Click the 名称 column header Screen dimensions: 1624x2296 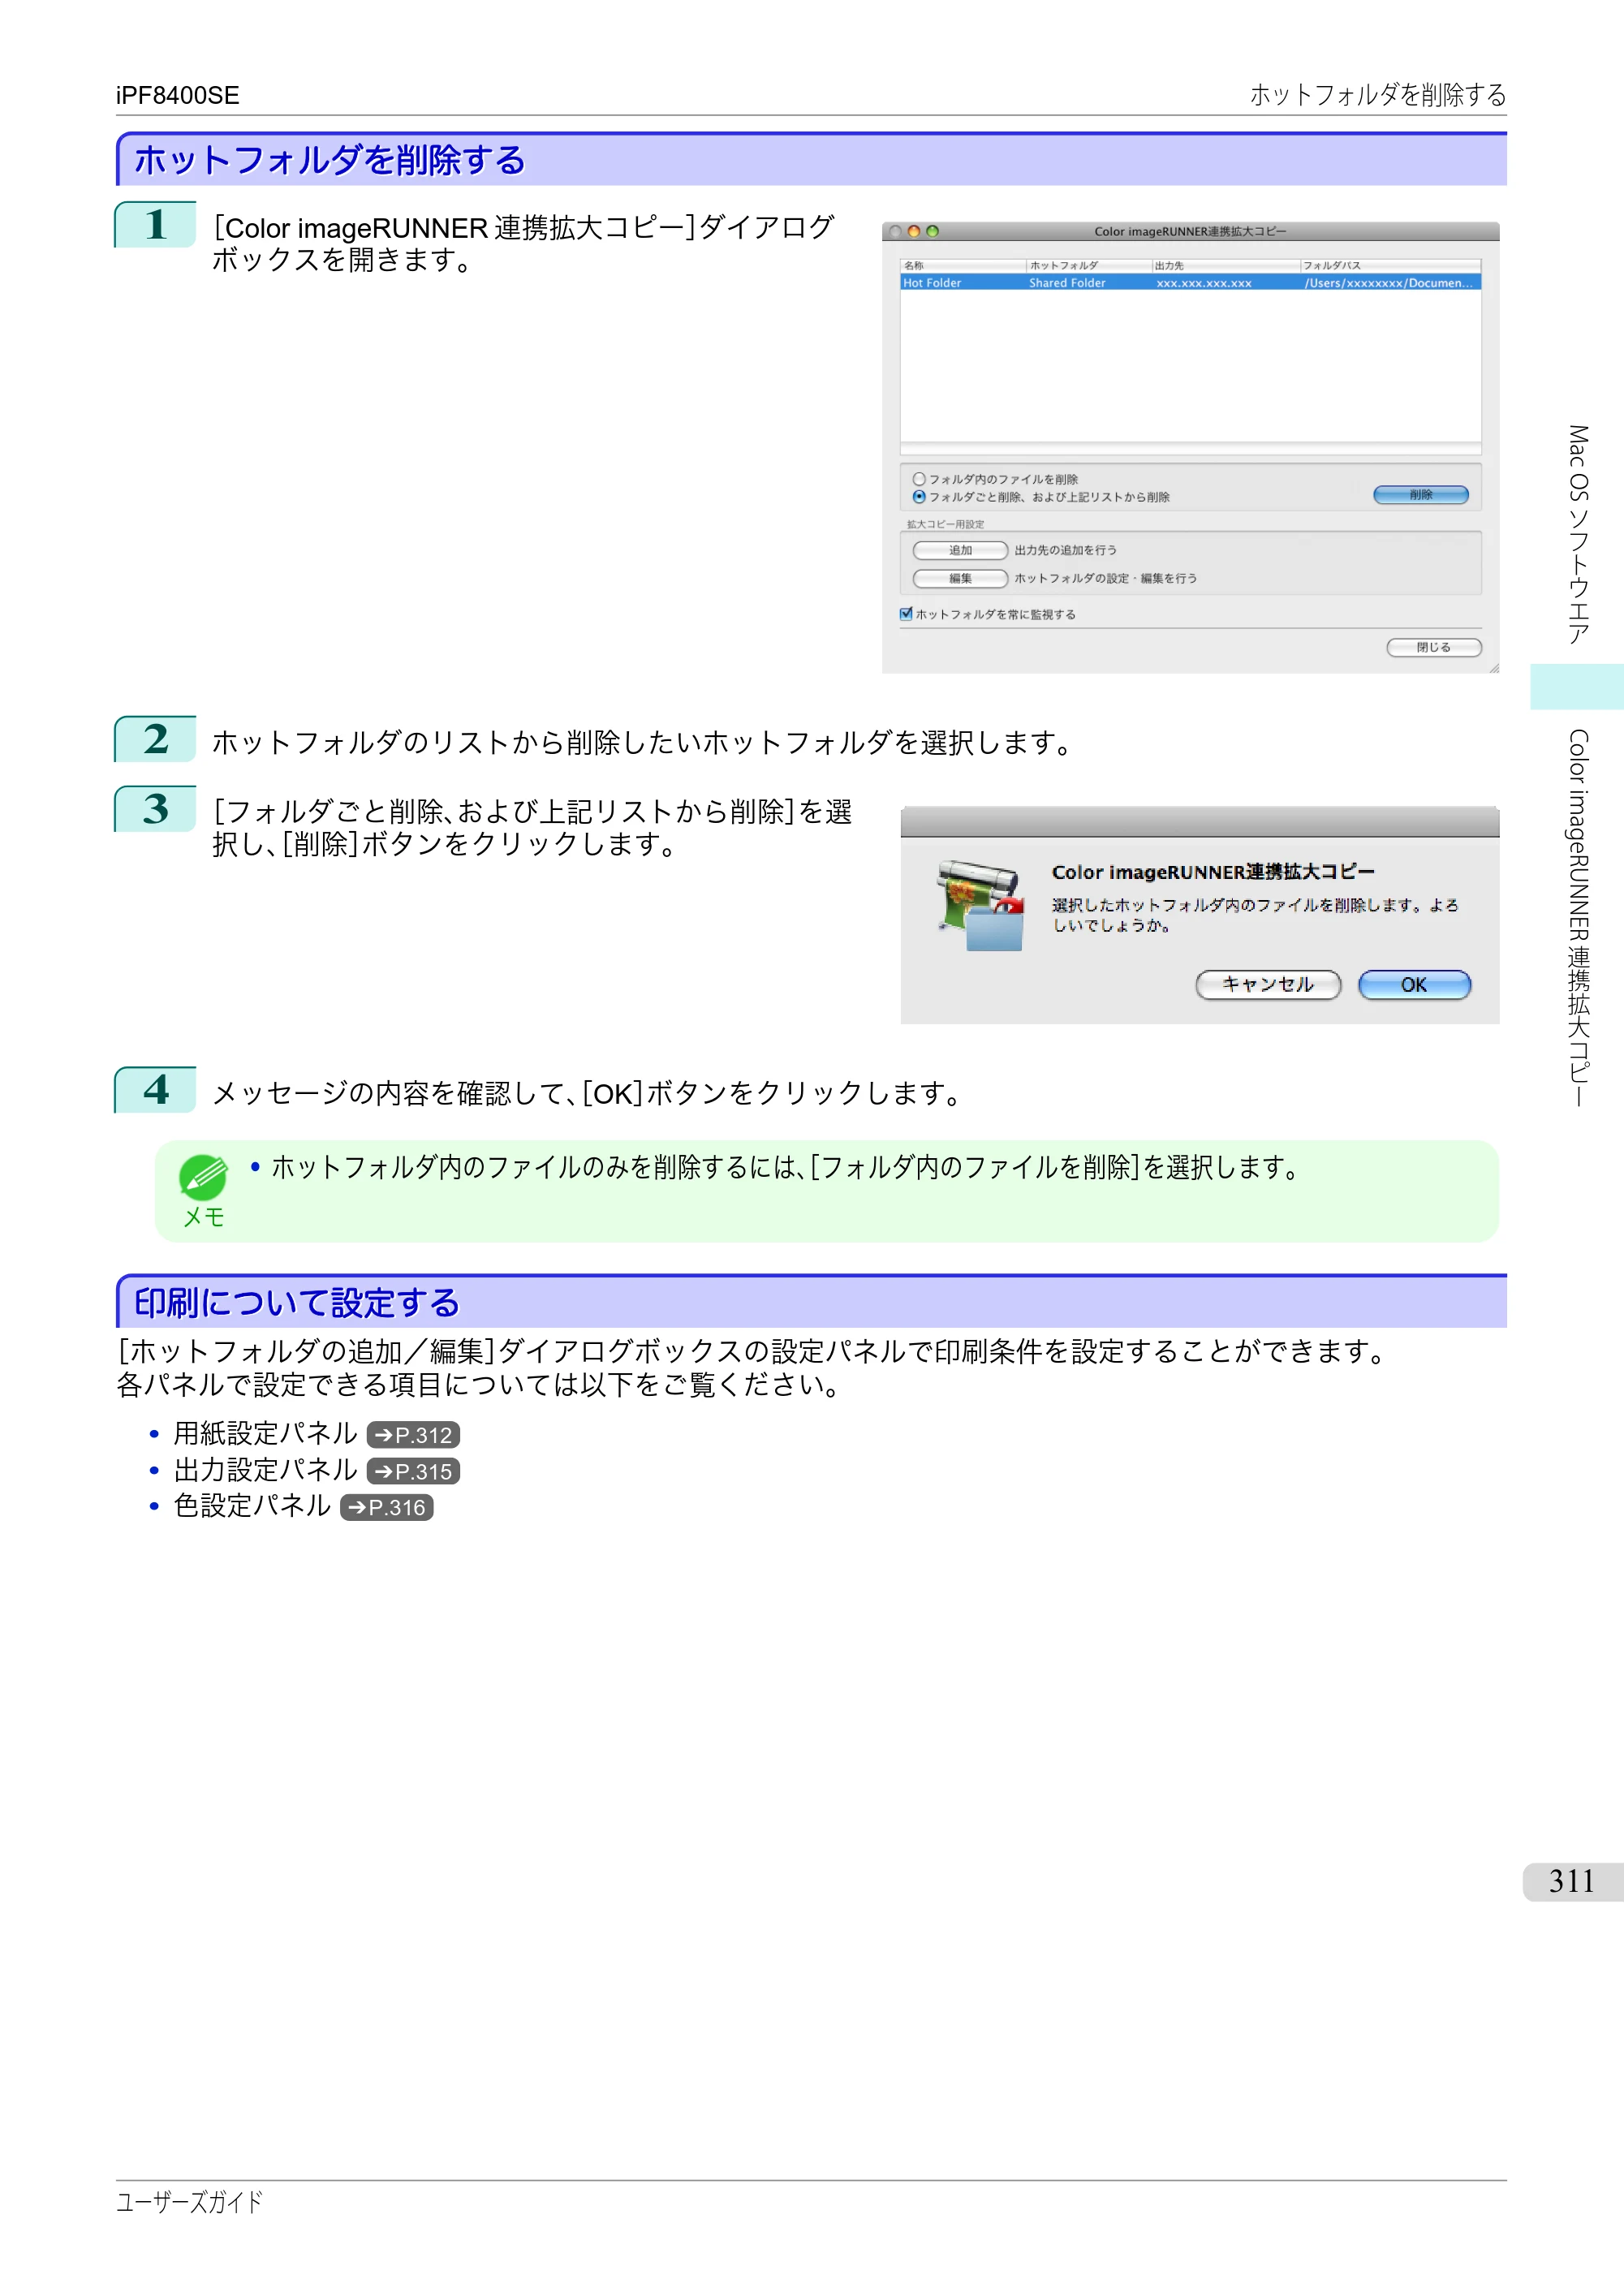click(963, 266)
